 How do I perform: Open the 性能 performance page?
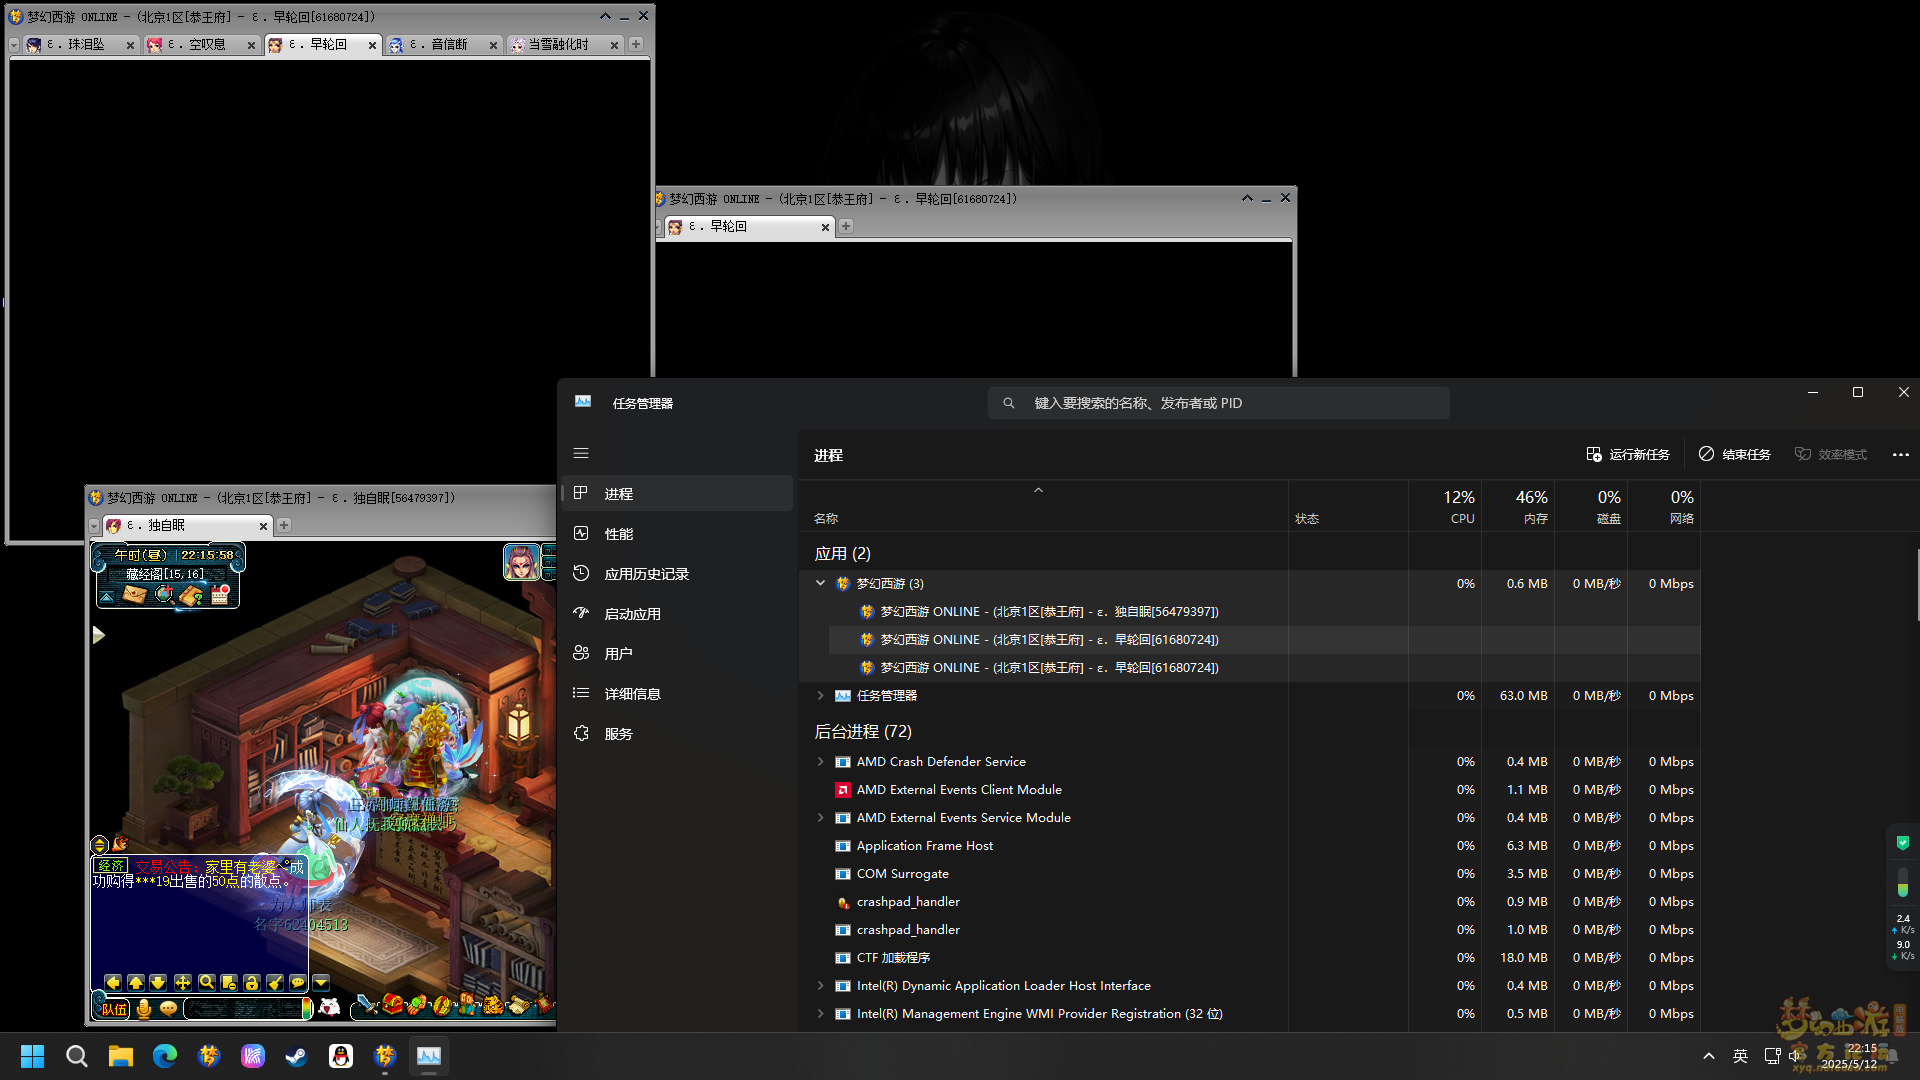click(x=677, y=534)
